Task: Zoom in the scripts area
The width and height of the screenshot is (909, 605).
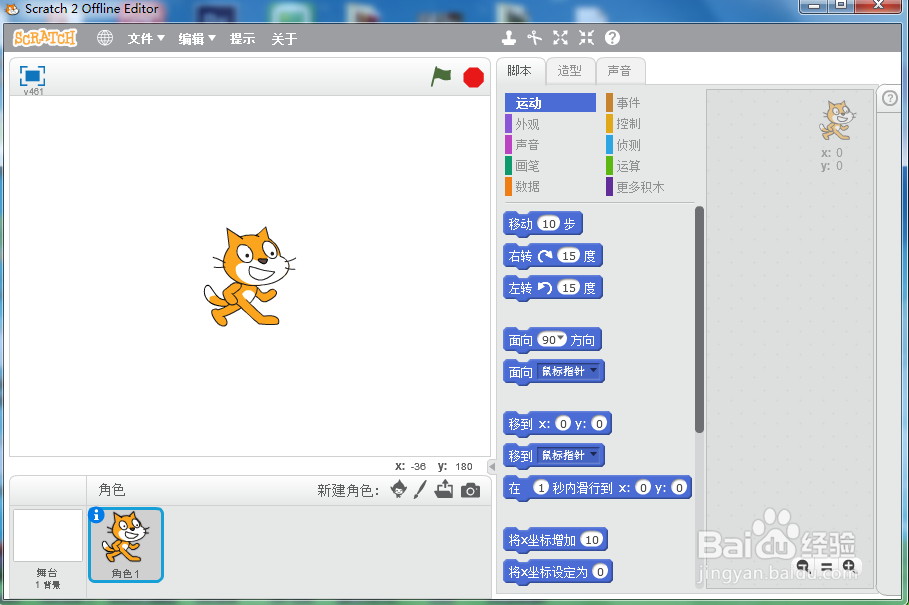Action: 849,566
